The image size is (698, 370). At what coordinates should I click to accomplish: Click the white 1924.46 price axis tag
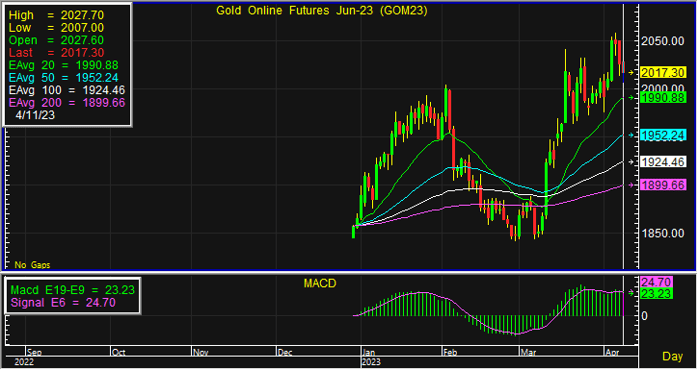coord(663,162)
